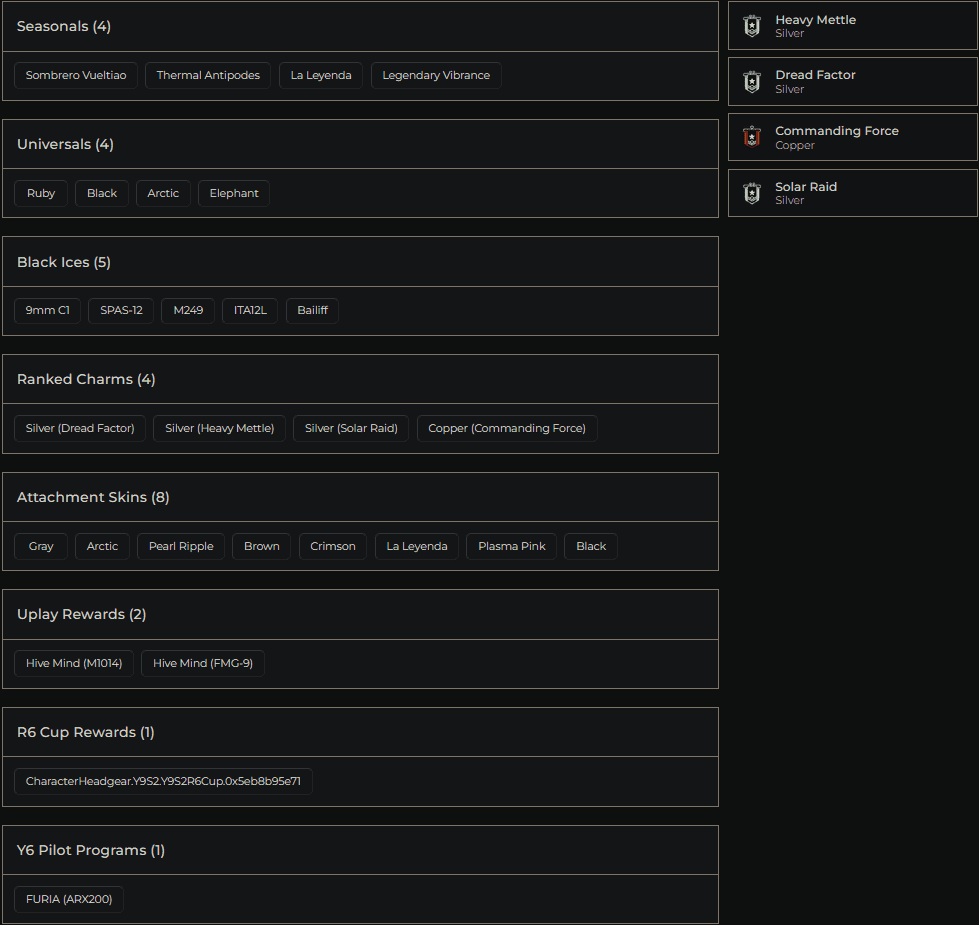Click the Dread Factor silver rank badge icon

click(751, 81)
